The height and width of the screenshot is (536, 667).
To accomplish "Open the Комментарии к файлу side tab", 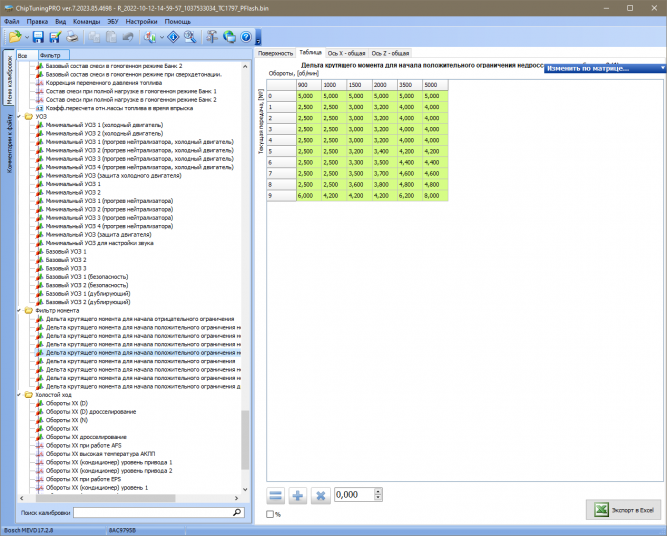I will tap(9, 143).
